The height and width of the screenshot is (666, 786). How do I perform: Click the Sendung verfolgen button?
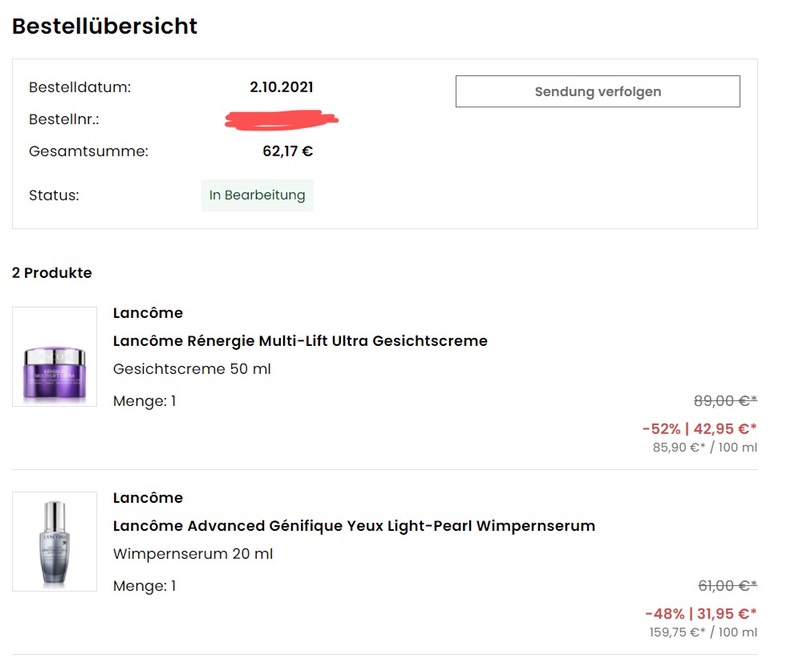[x=598, y=91]
